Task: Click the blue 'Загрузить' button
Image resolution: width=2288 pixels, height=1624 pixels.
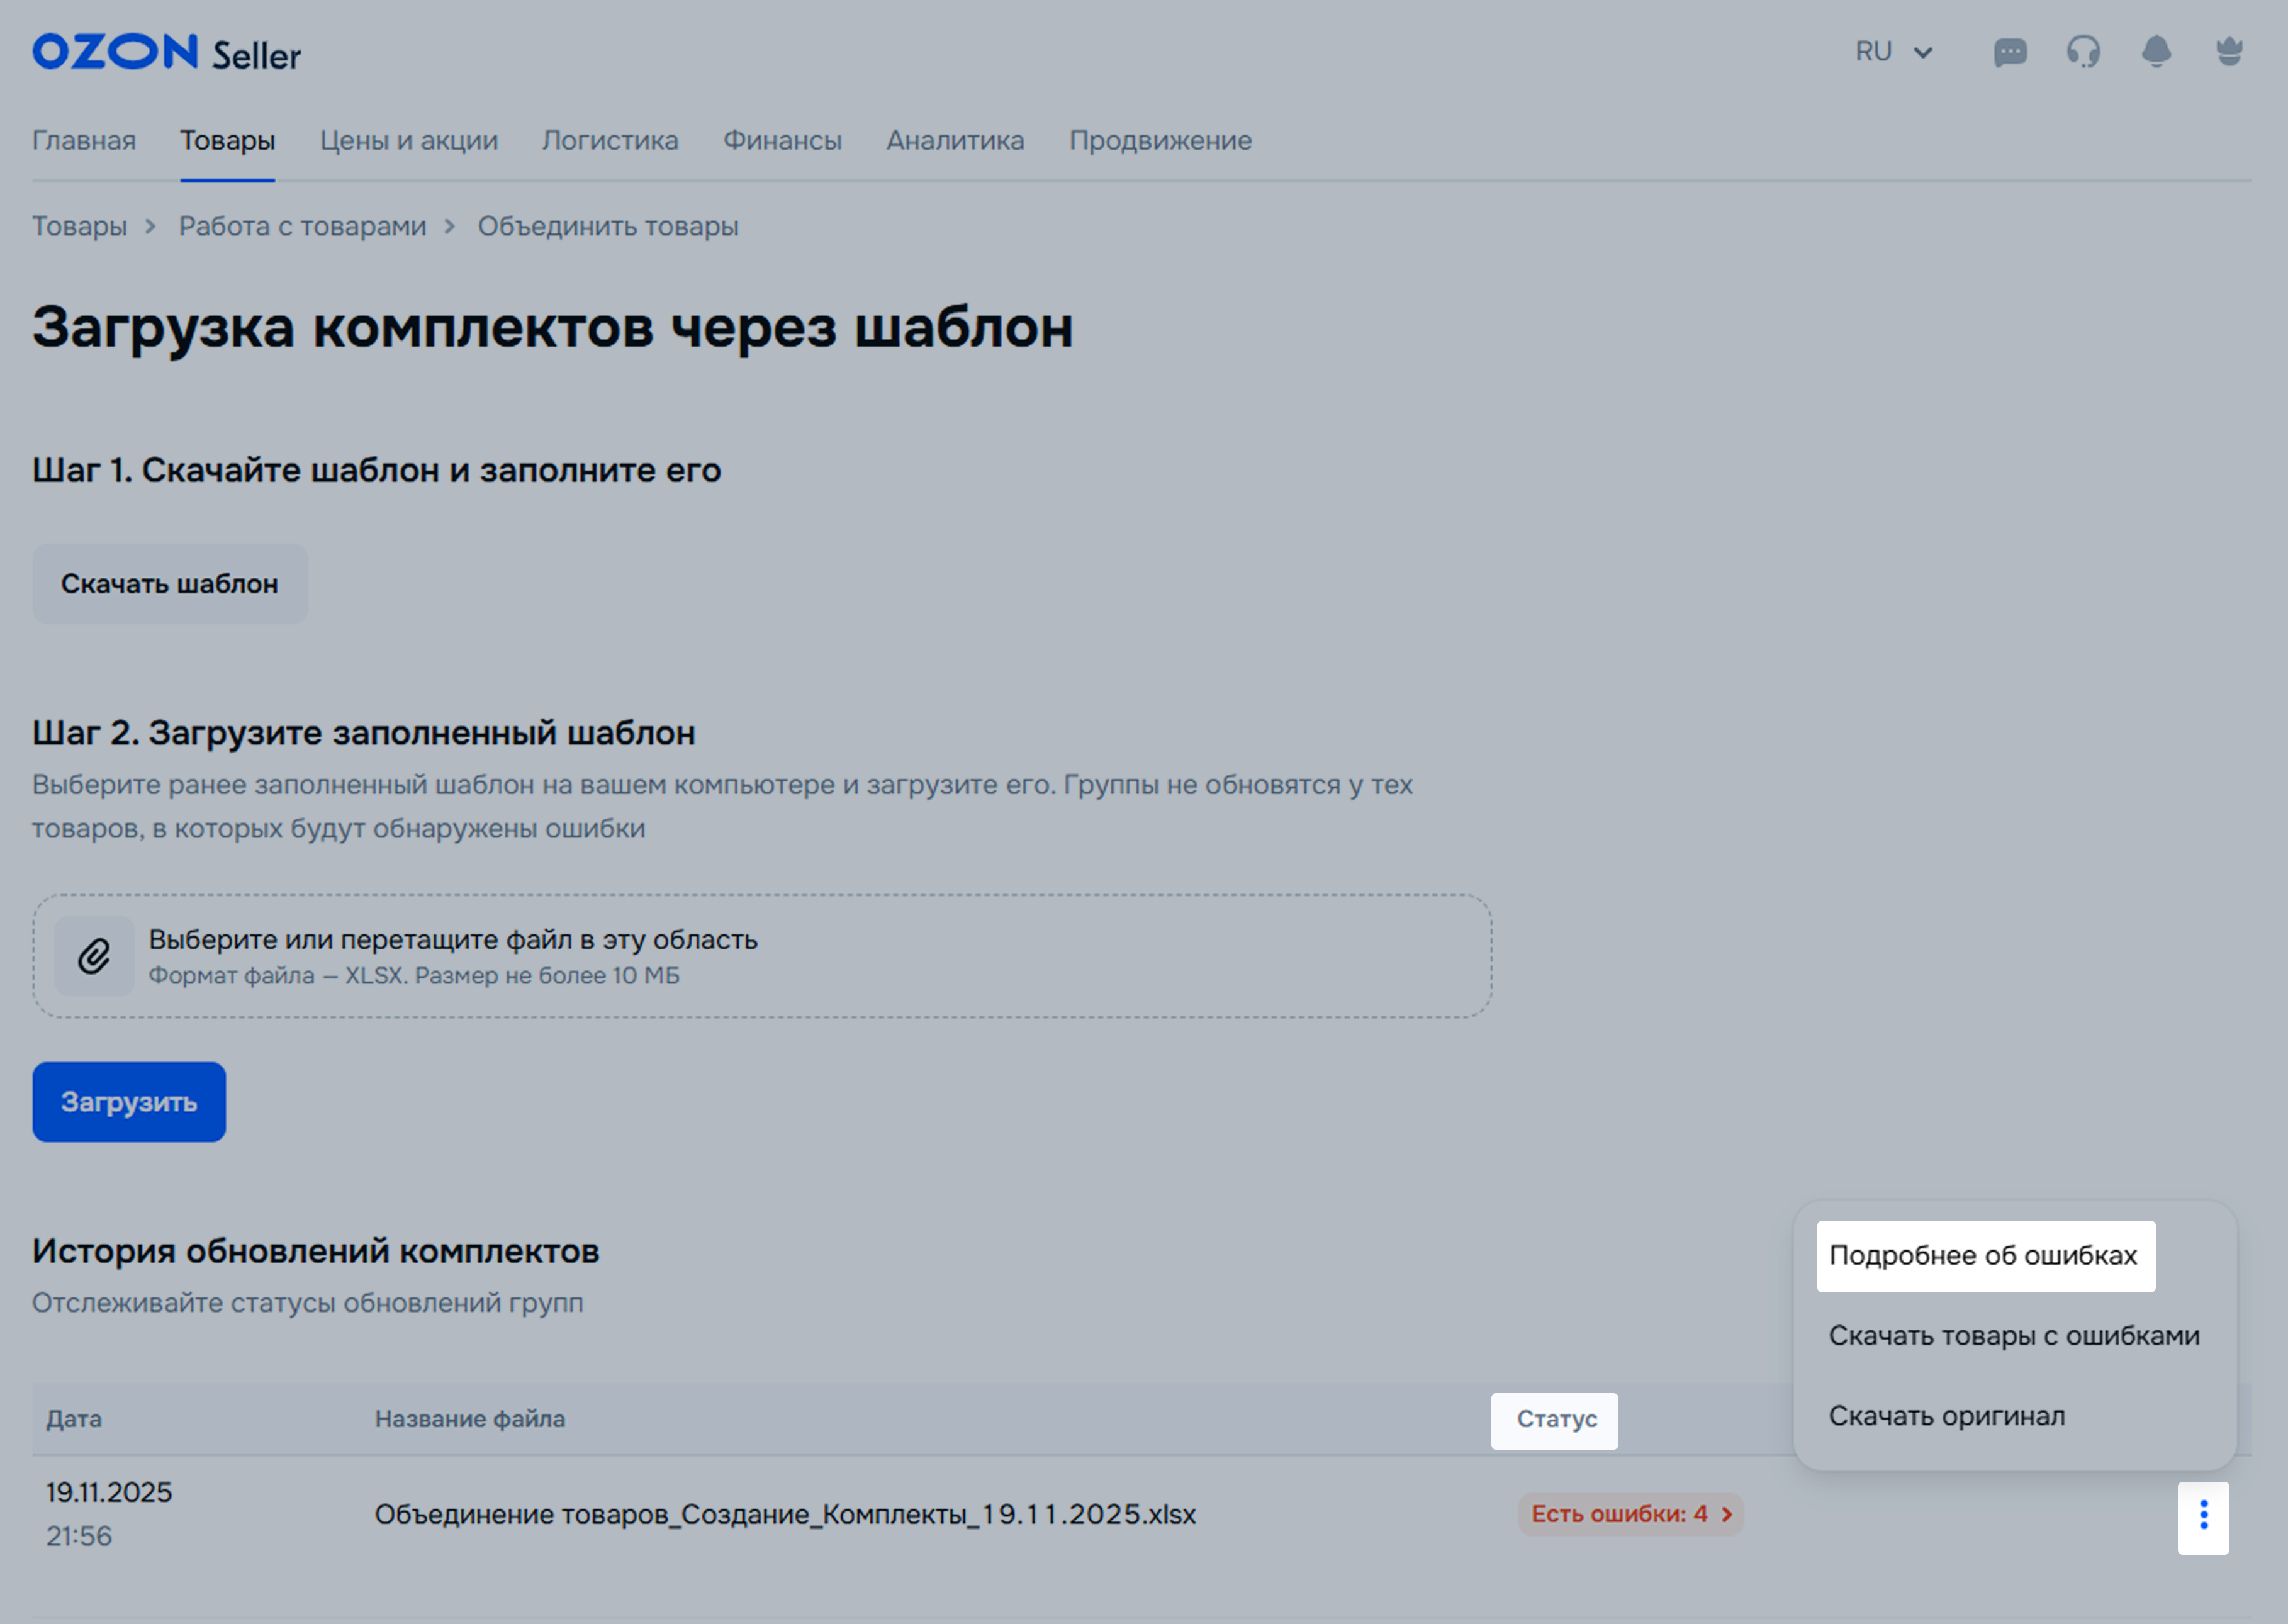Action: 129,1102
